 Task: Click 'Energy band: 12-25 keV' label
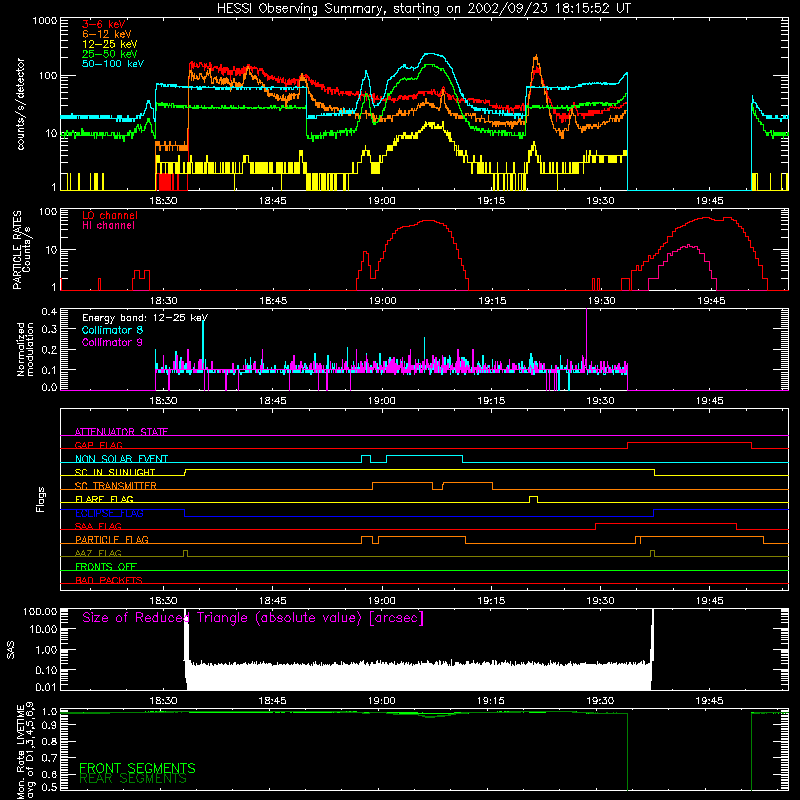click(x=145, y=318)
